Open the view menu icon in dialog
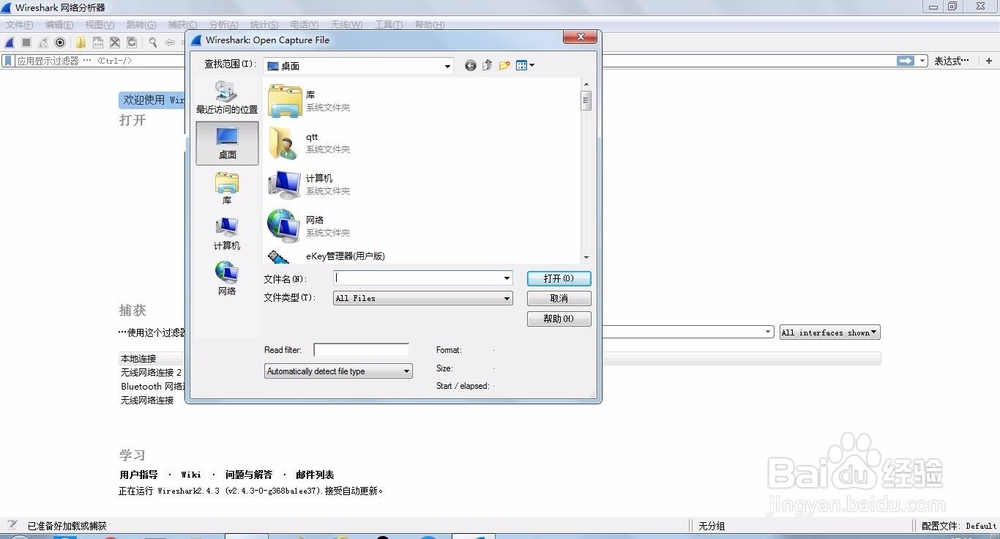 [x=525, y=65]
